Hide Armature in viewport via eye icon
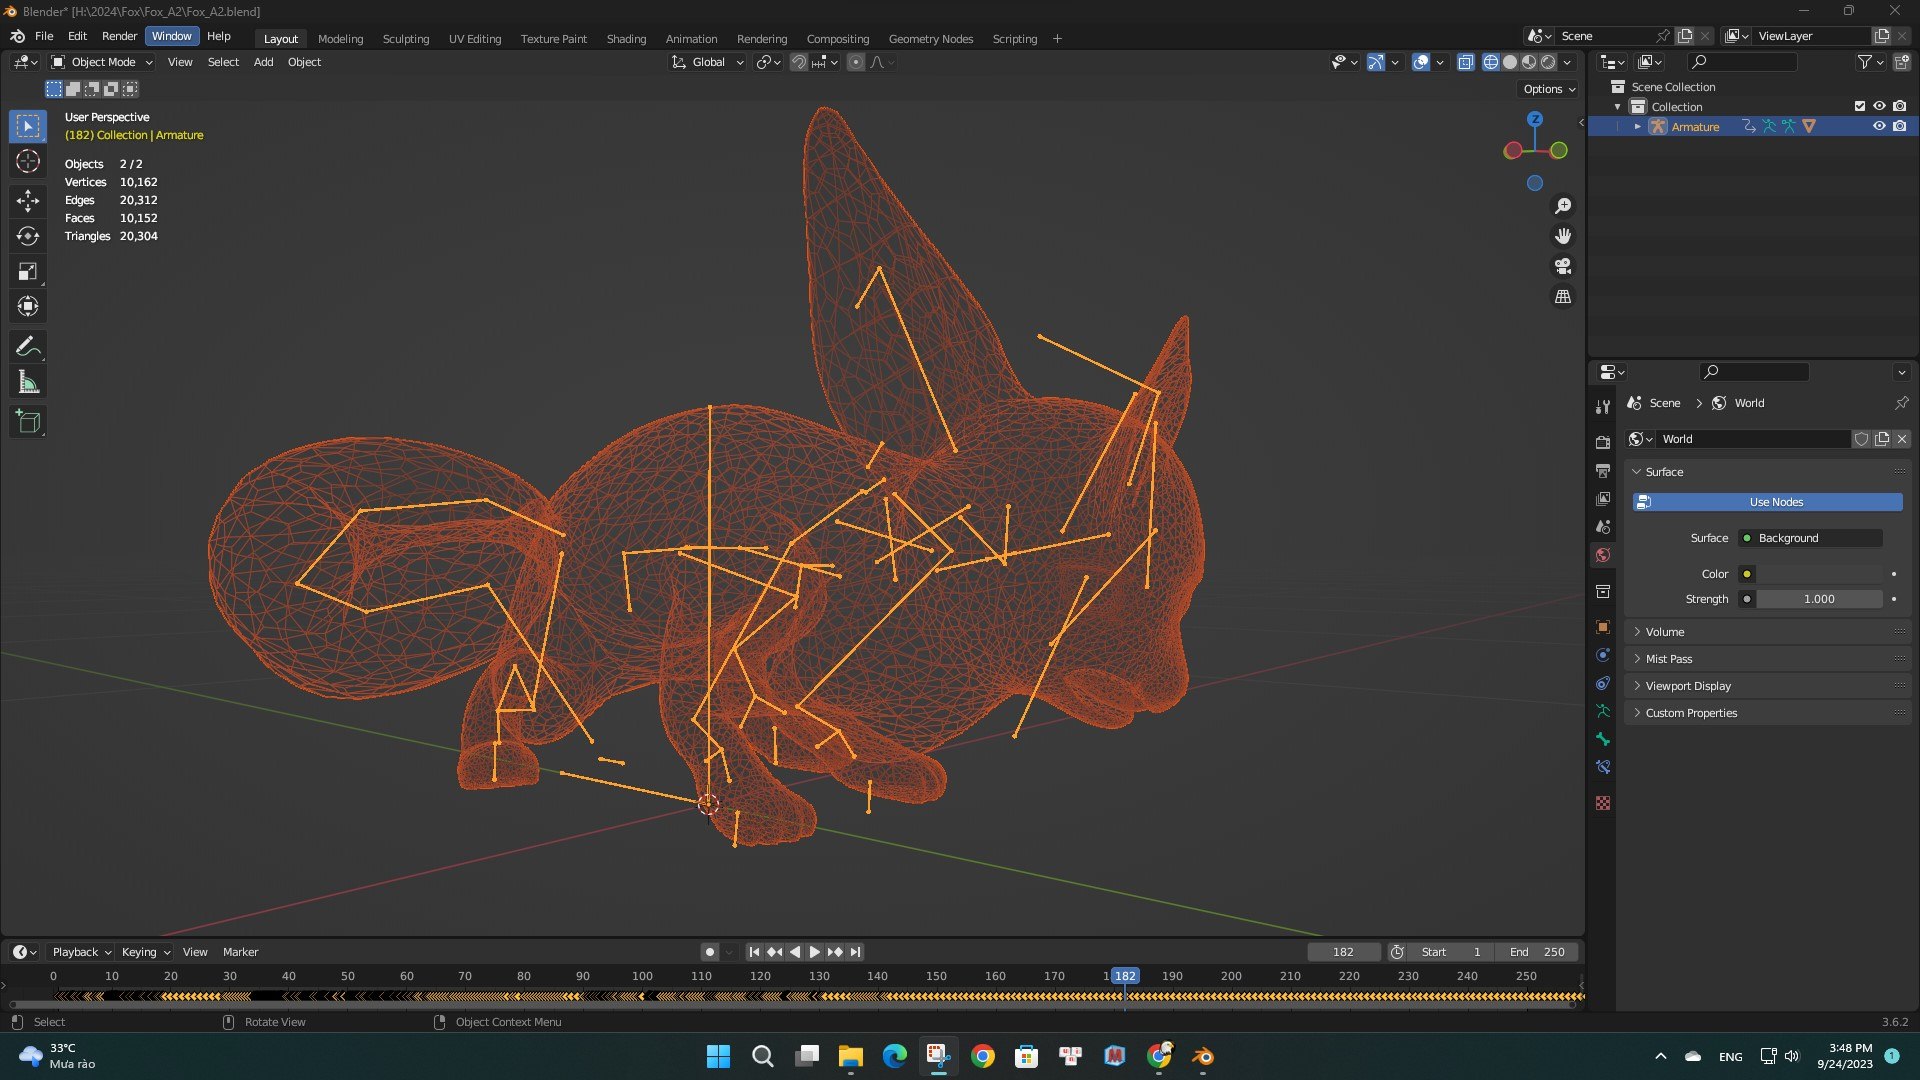This screenshot has width=1920, height=1080. pos(1879,126)
